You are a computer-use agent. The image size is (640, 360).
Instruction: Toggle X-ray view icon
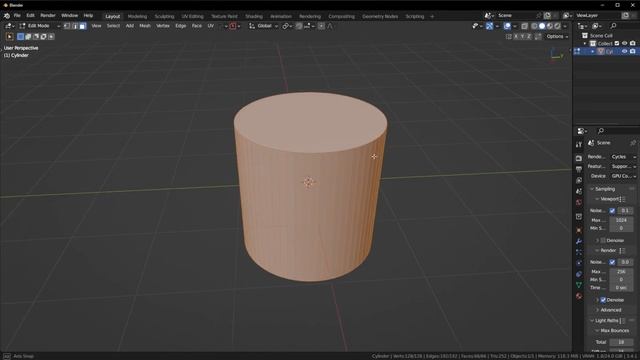coord(524,26)
